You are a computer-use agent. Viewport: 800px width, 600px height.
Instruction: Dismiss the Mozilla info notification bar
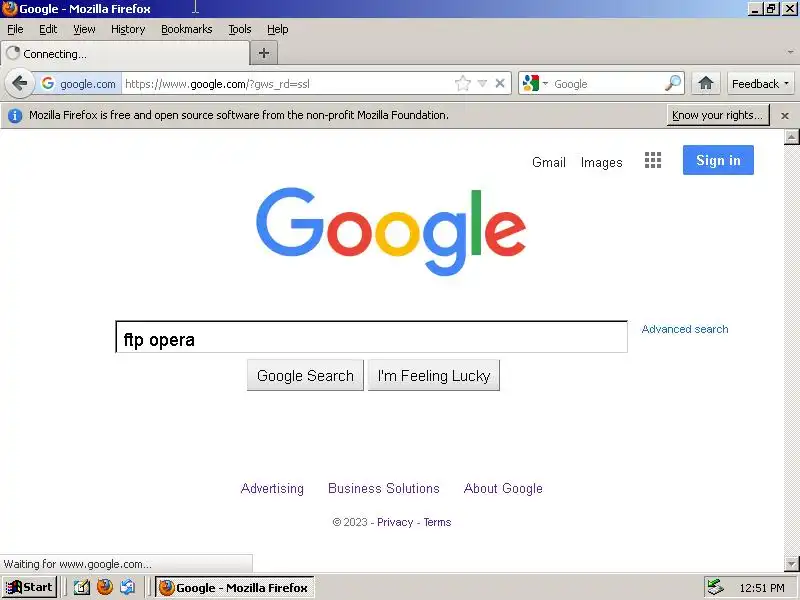point(785,116)
